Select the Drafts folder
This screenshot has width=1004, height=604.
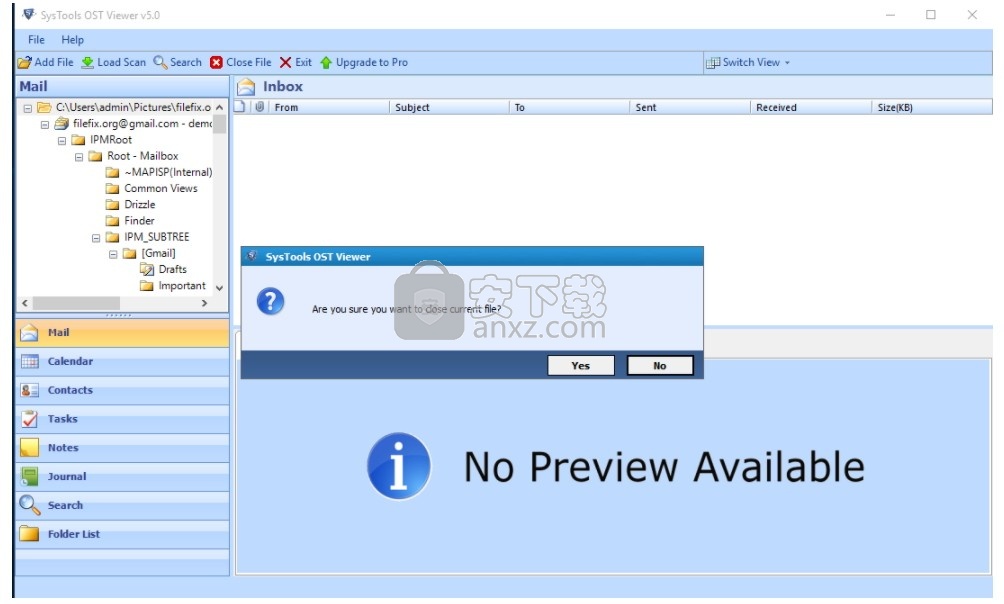click(172, 269)
